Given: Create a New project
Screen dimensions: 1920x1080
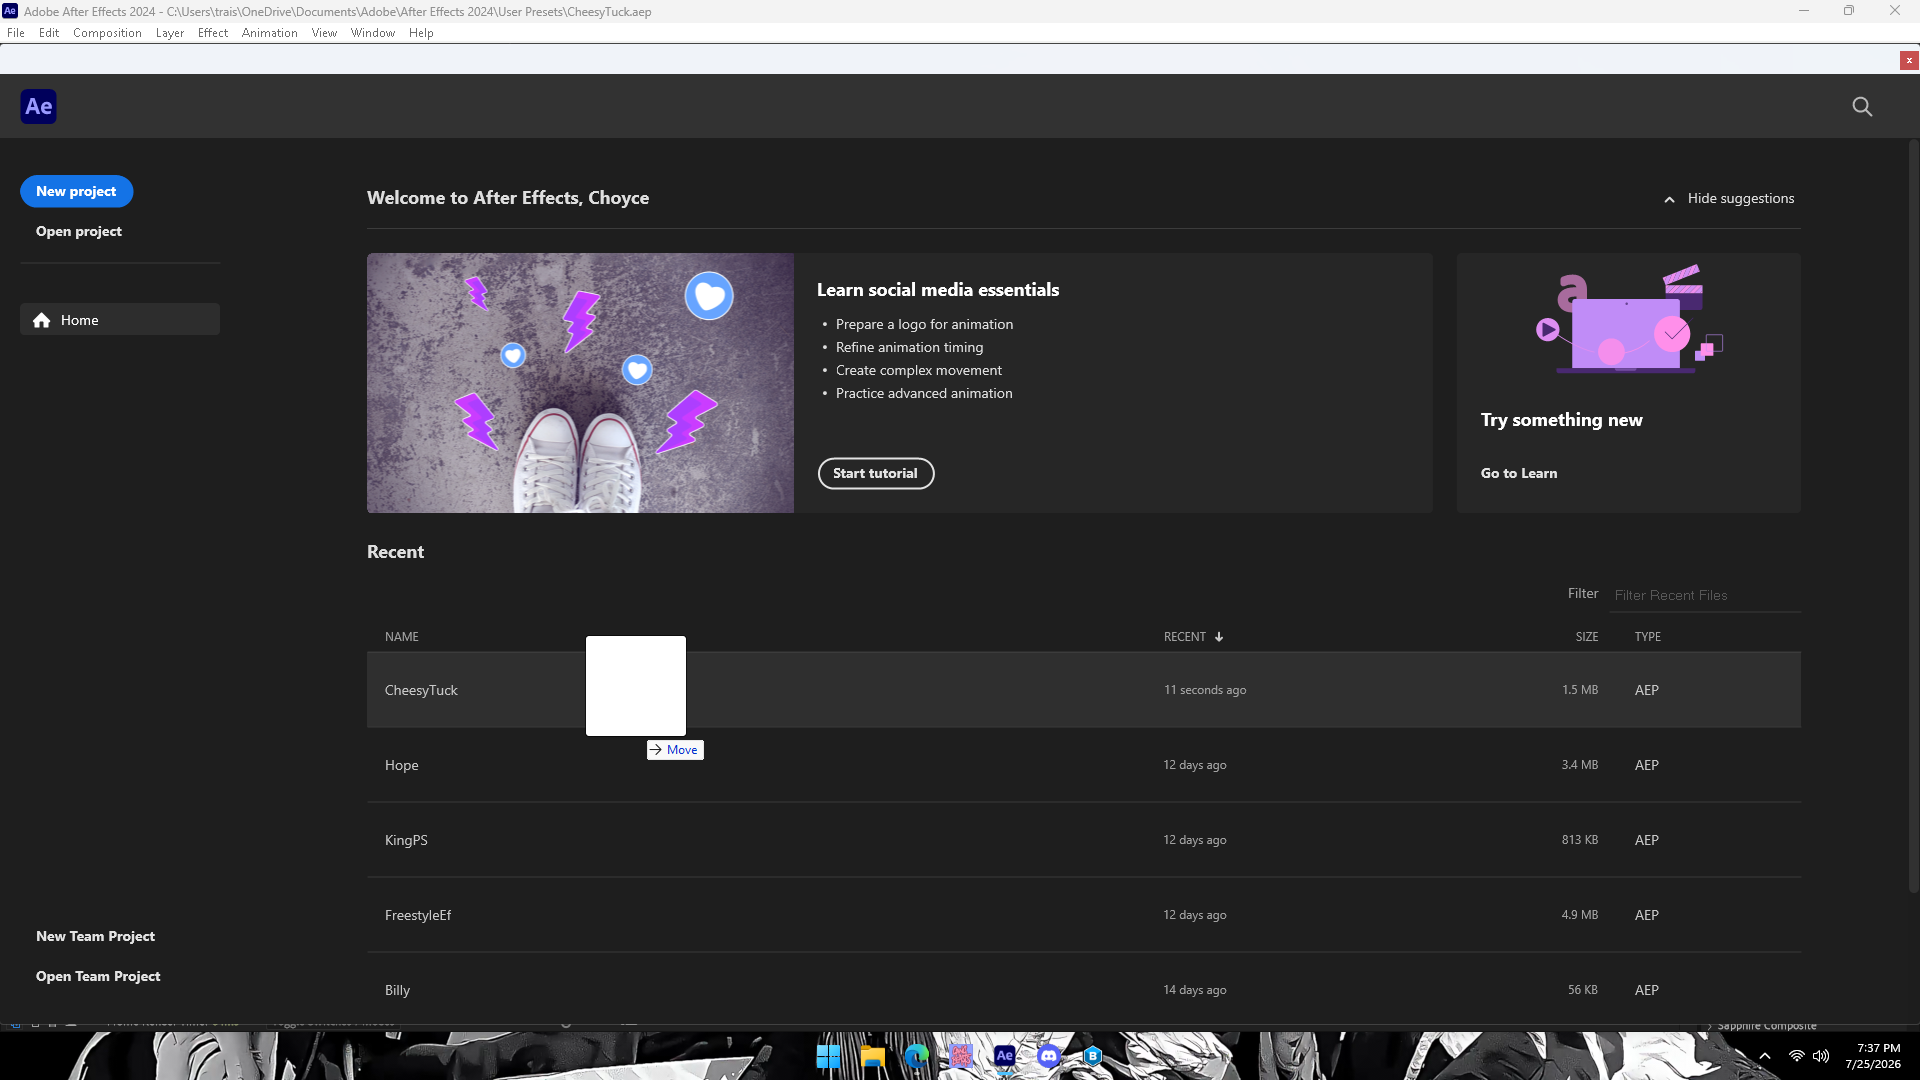Looking at the screenshot, I should point(76,191).
